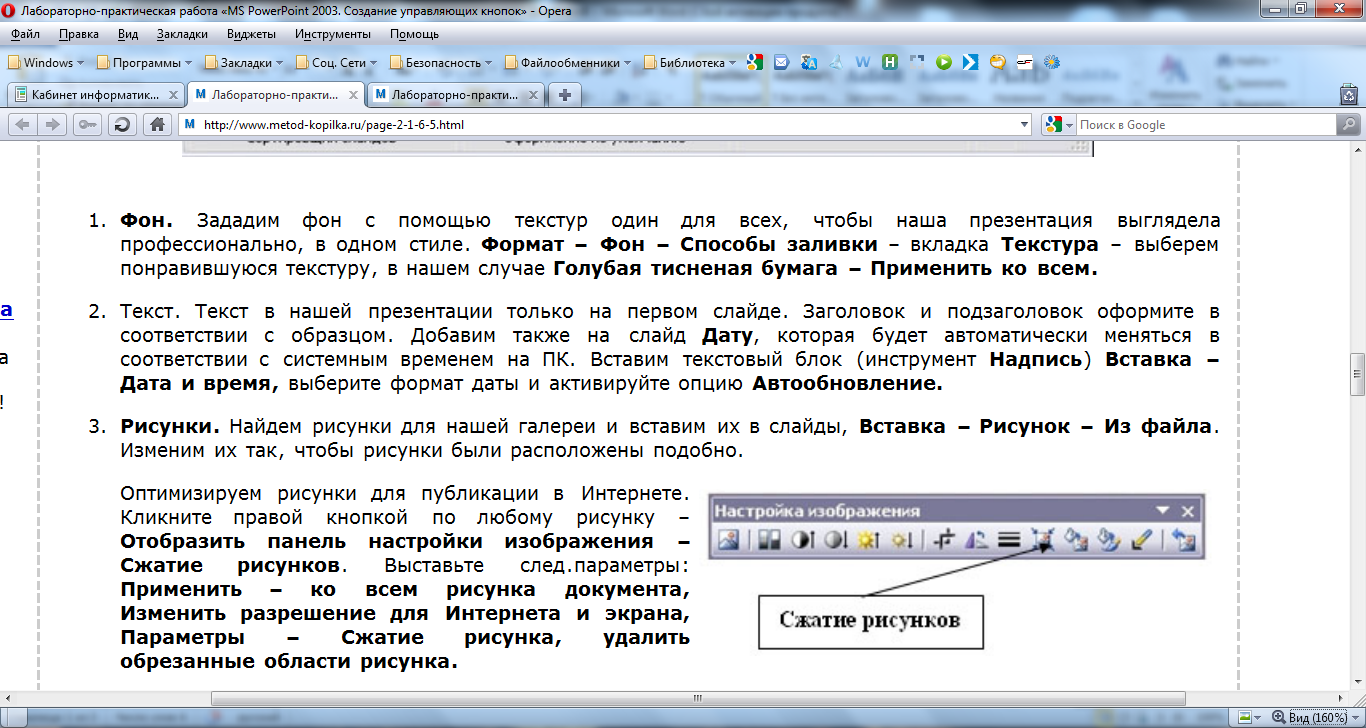Open the search engine selector dropdown
1366x728 pixels.
(x=1057, y=125)
